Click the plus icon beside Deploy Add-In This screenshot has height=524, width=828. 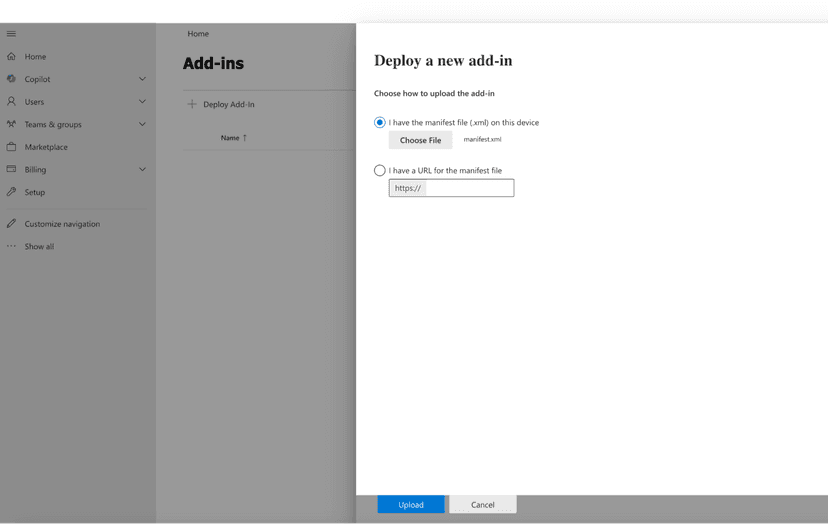pyautogui.click(x=192, y=104)
